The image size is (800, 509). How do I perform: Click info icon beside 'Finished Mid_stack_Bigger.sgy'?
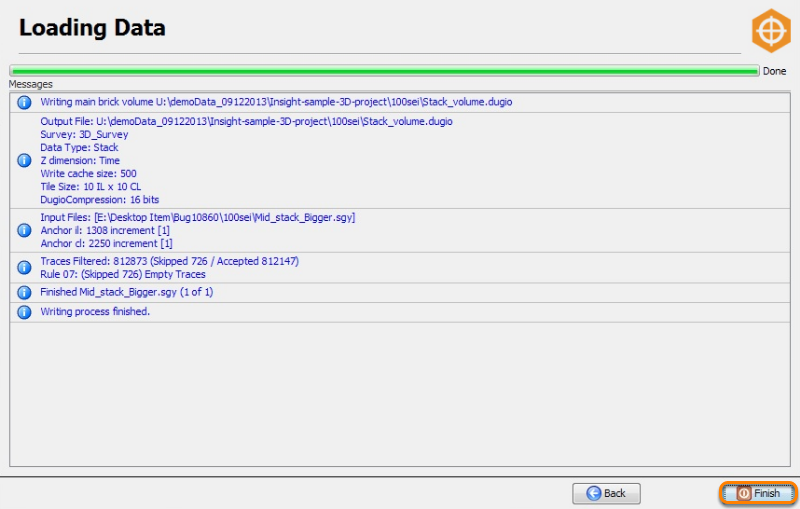point(24,293)
